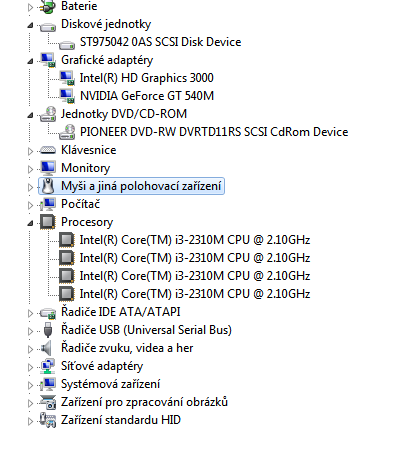Image resolution: width=399 pixels, height=452 pixels.
Task: Click the first i3-2310M processor icon
Action: [x=67, y=240]
